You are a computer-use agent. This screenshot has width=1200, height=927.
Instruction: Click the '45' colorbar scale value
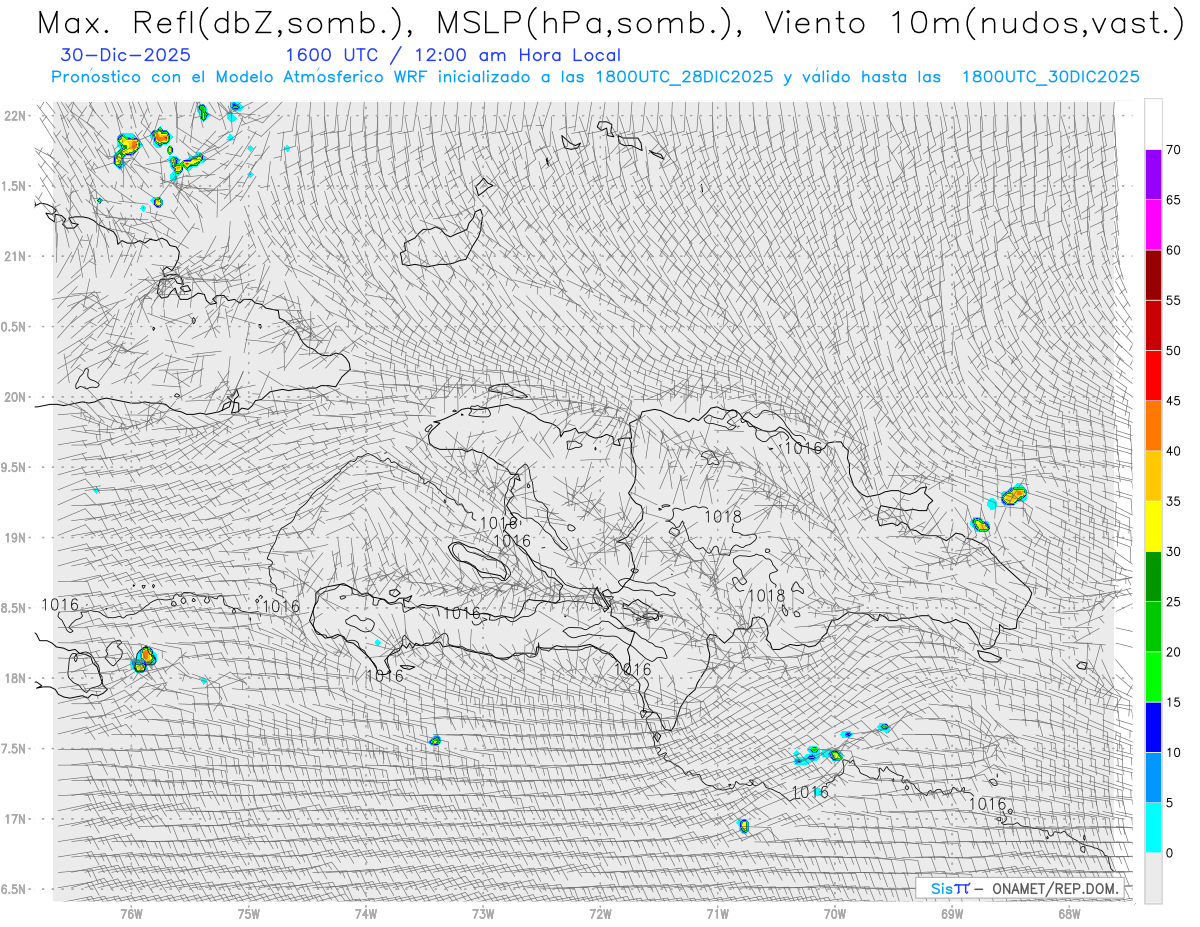(x=1173, y=401)
